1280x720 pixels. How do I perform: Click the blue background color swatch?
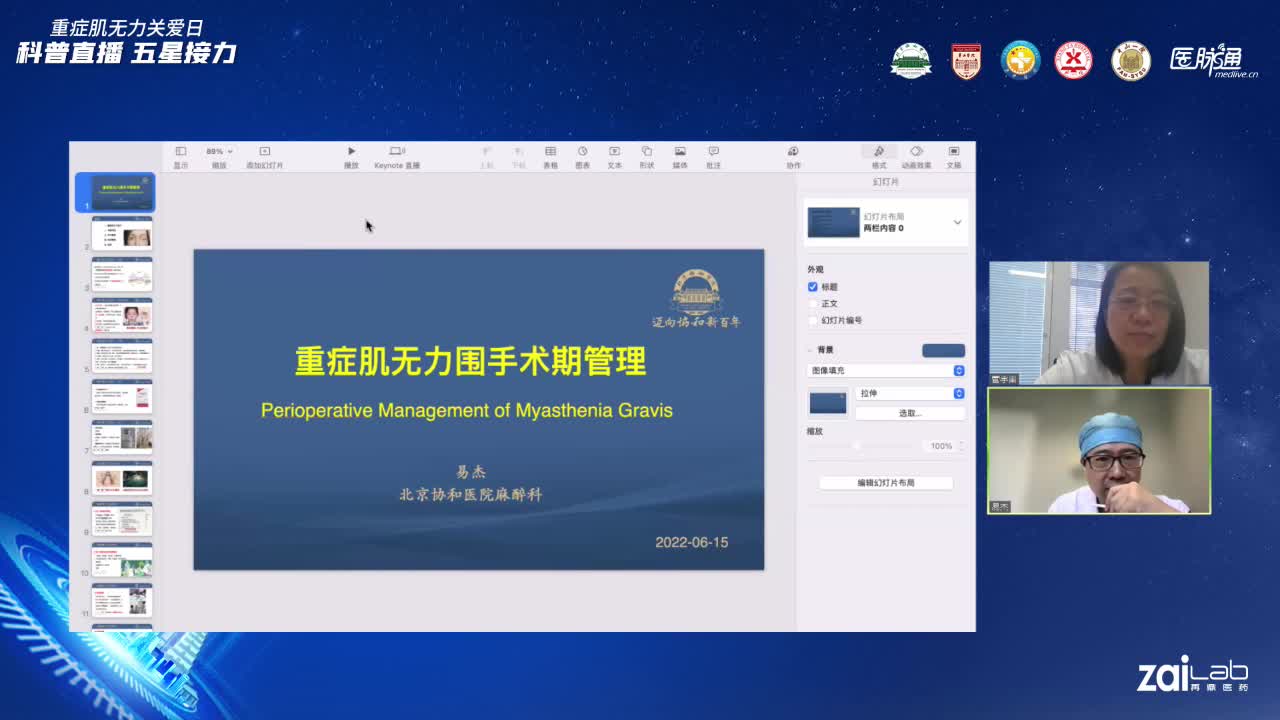pos(943,350)
